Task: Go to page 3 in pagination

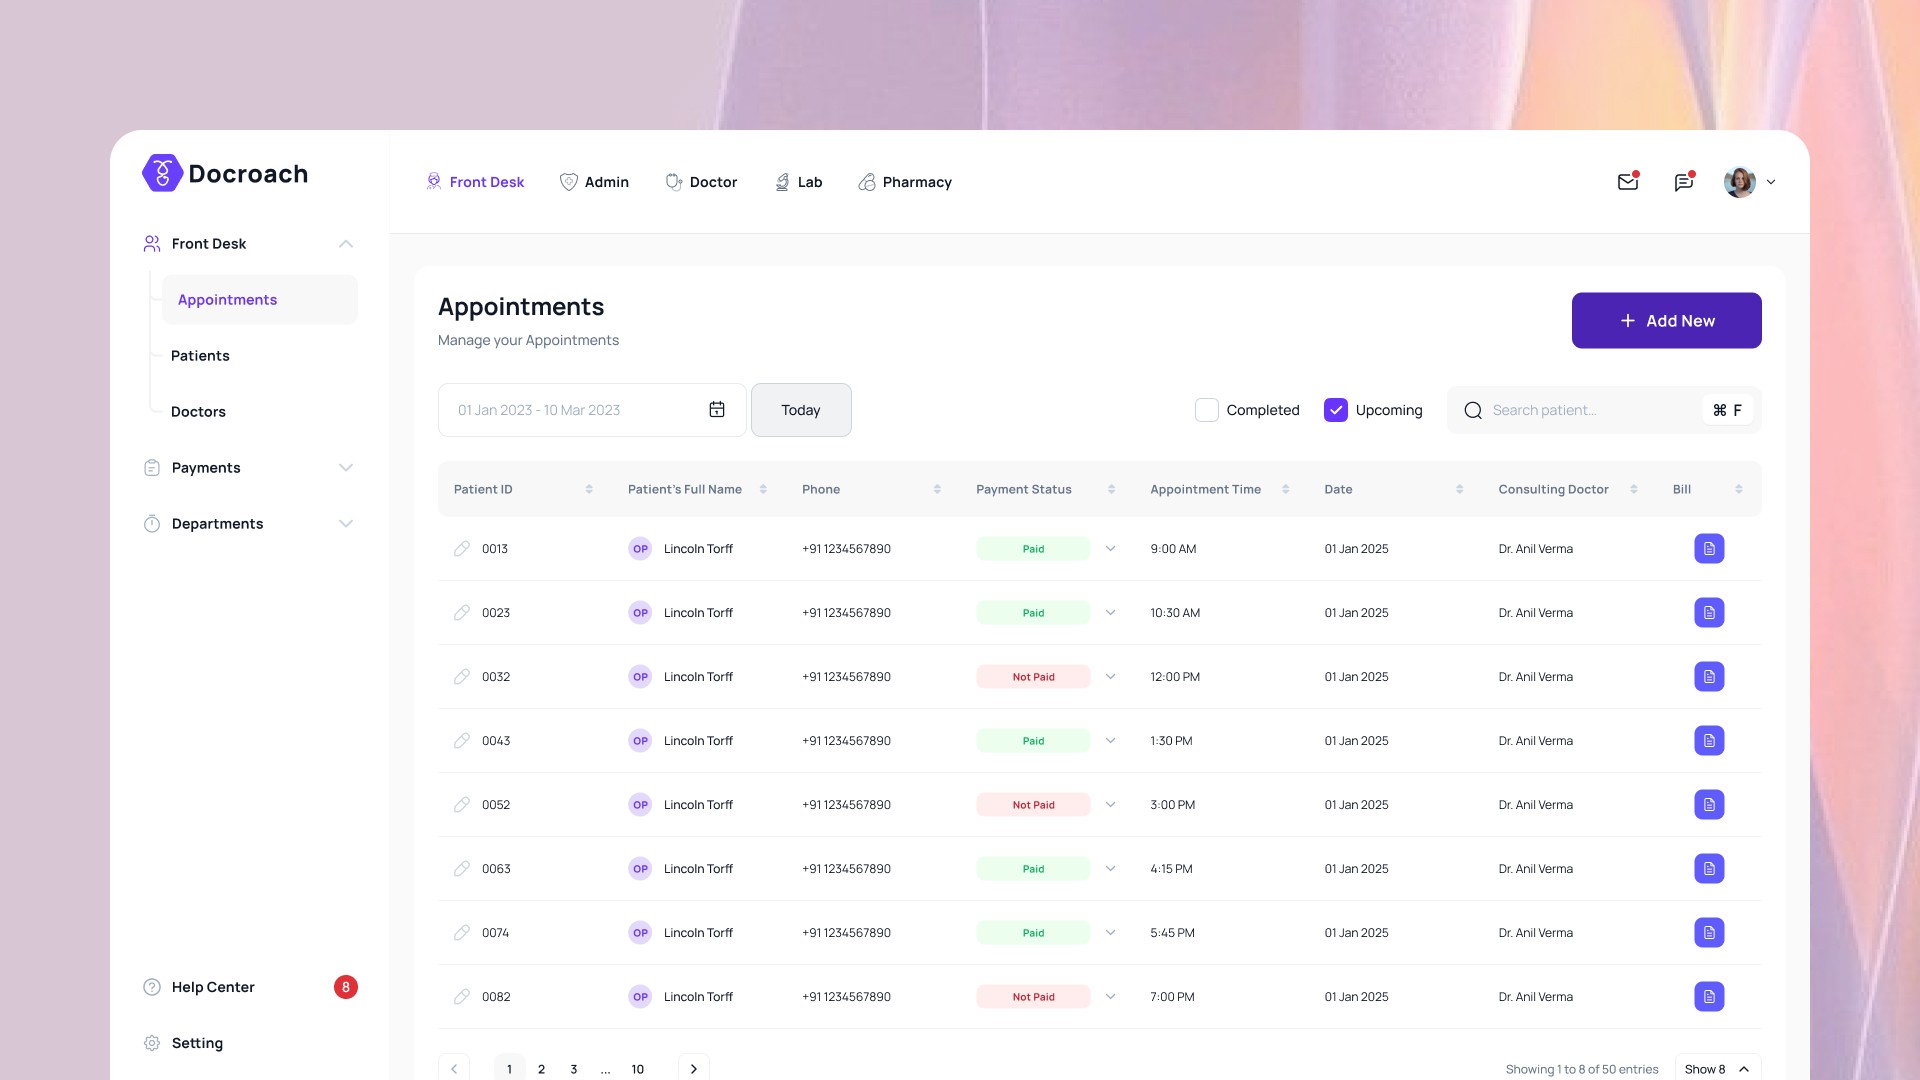Action: 573,1069
